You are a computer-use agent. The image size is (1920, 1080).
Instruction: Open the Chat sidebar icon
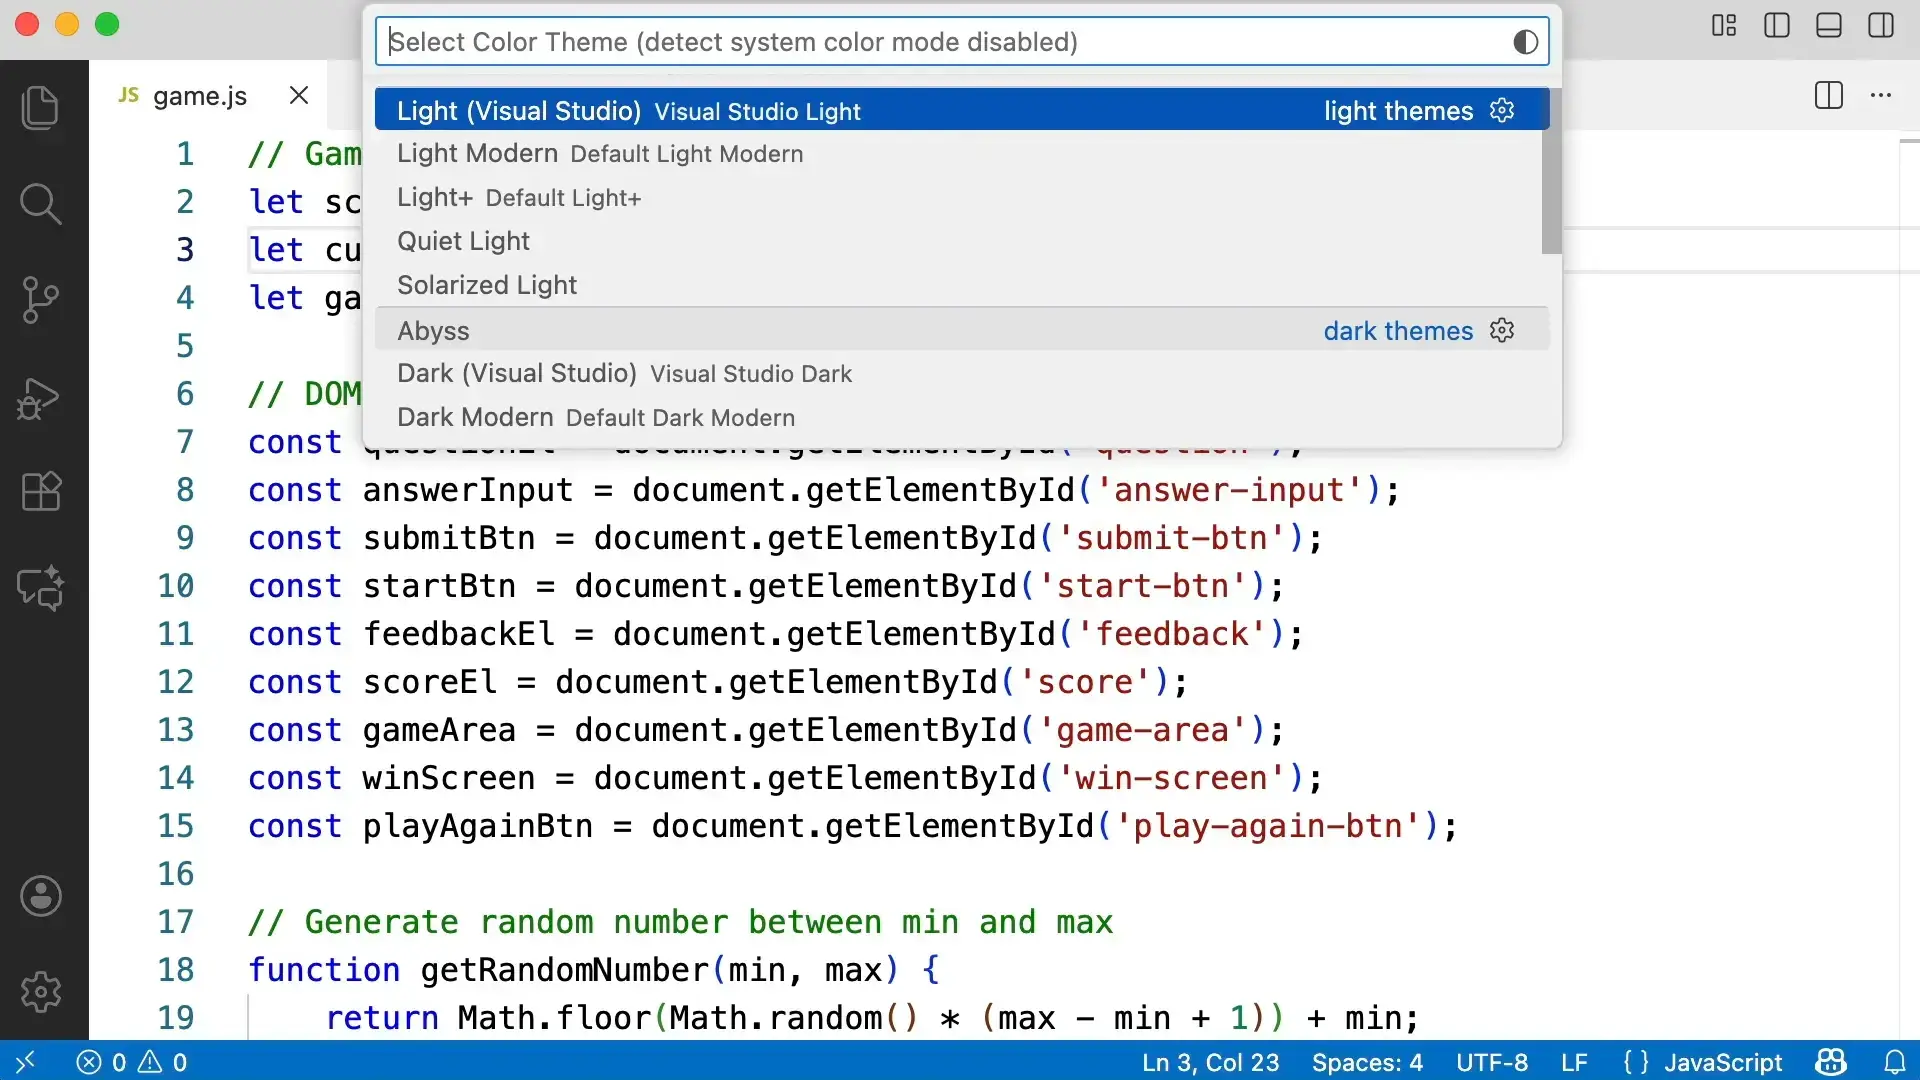tap(40, 588)
